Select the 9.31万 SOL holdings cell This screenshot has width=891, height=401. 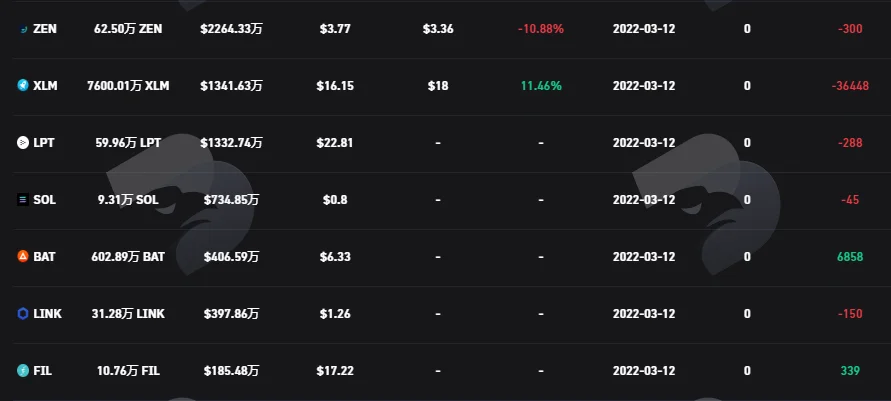128,200
